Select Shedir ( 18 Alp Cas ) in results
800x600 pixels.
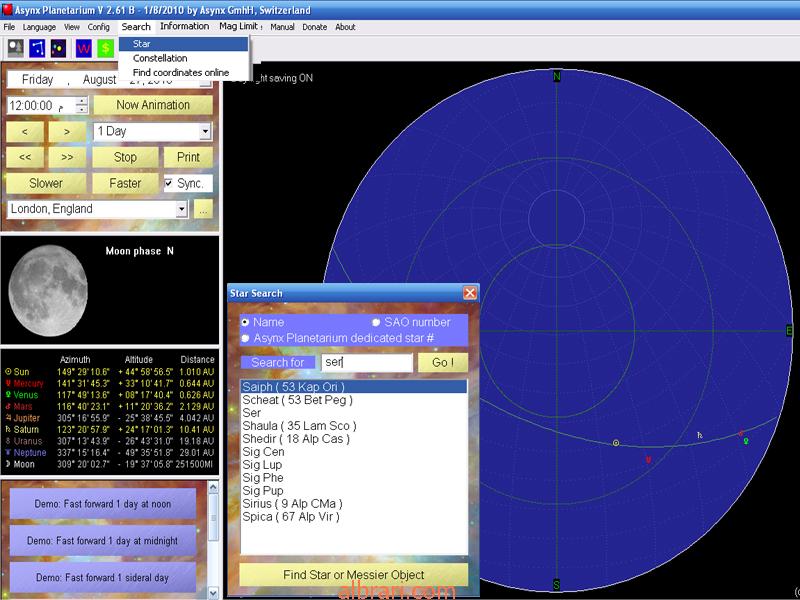point(354,439)
